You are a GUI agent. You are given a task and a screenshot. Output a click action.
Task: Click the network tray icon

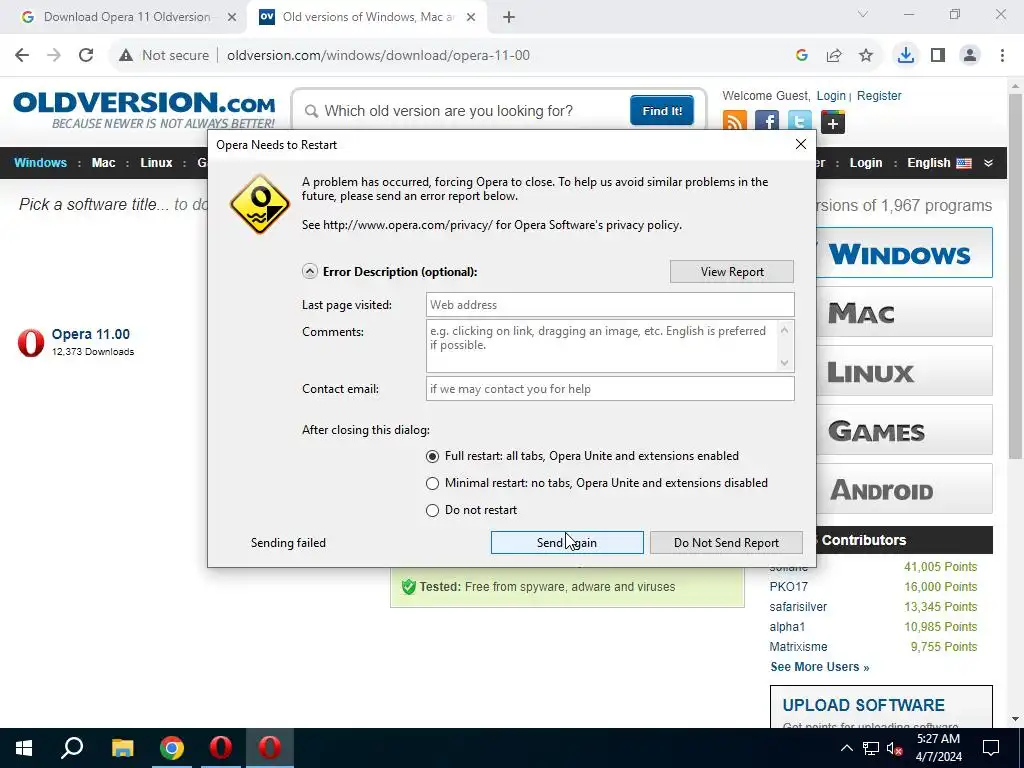[x=871, y=748]
